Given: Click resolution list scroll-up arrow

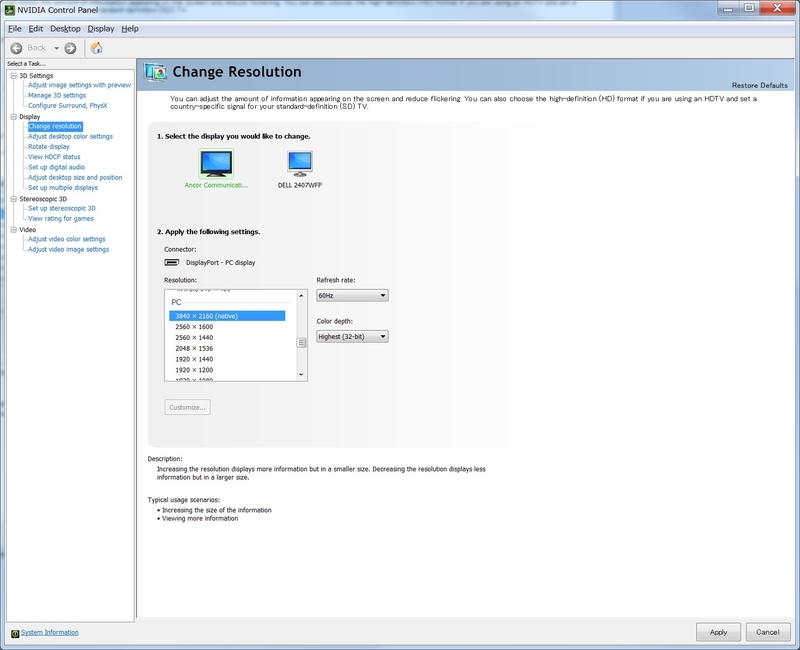Looking at the screenshot, I should point(301,295).
